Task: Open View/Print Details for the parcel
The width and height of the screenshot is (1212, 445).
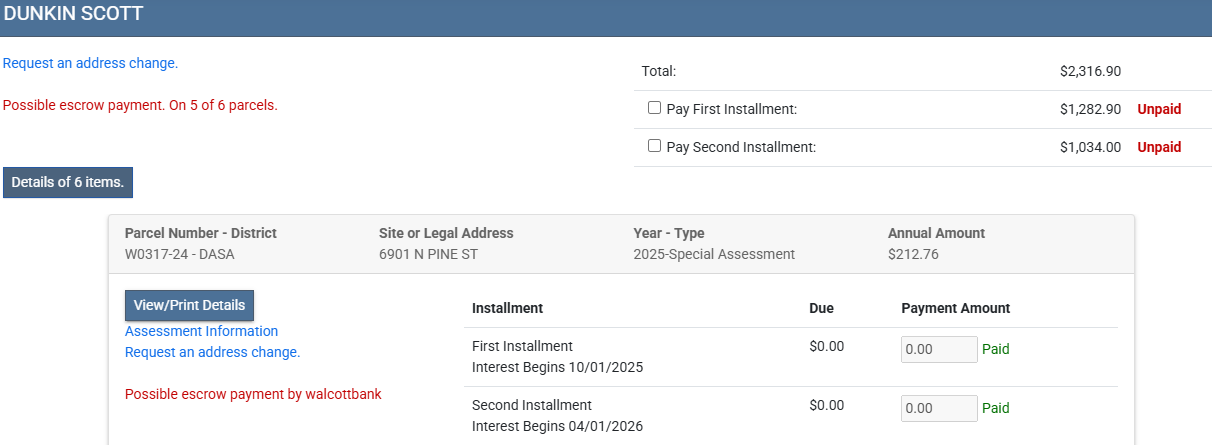Action: pyautogui.click(x=190, y=305)
